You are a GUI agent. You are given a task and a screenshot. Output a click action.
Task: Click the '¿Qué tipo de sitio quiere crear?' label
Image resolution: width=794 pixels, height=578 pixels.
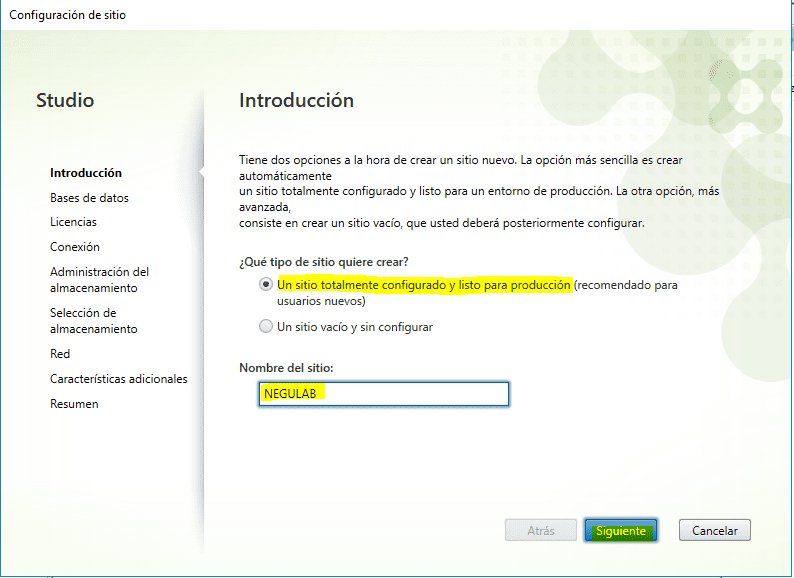[324, 262]
